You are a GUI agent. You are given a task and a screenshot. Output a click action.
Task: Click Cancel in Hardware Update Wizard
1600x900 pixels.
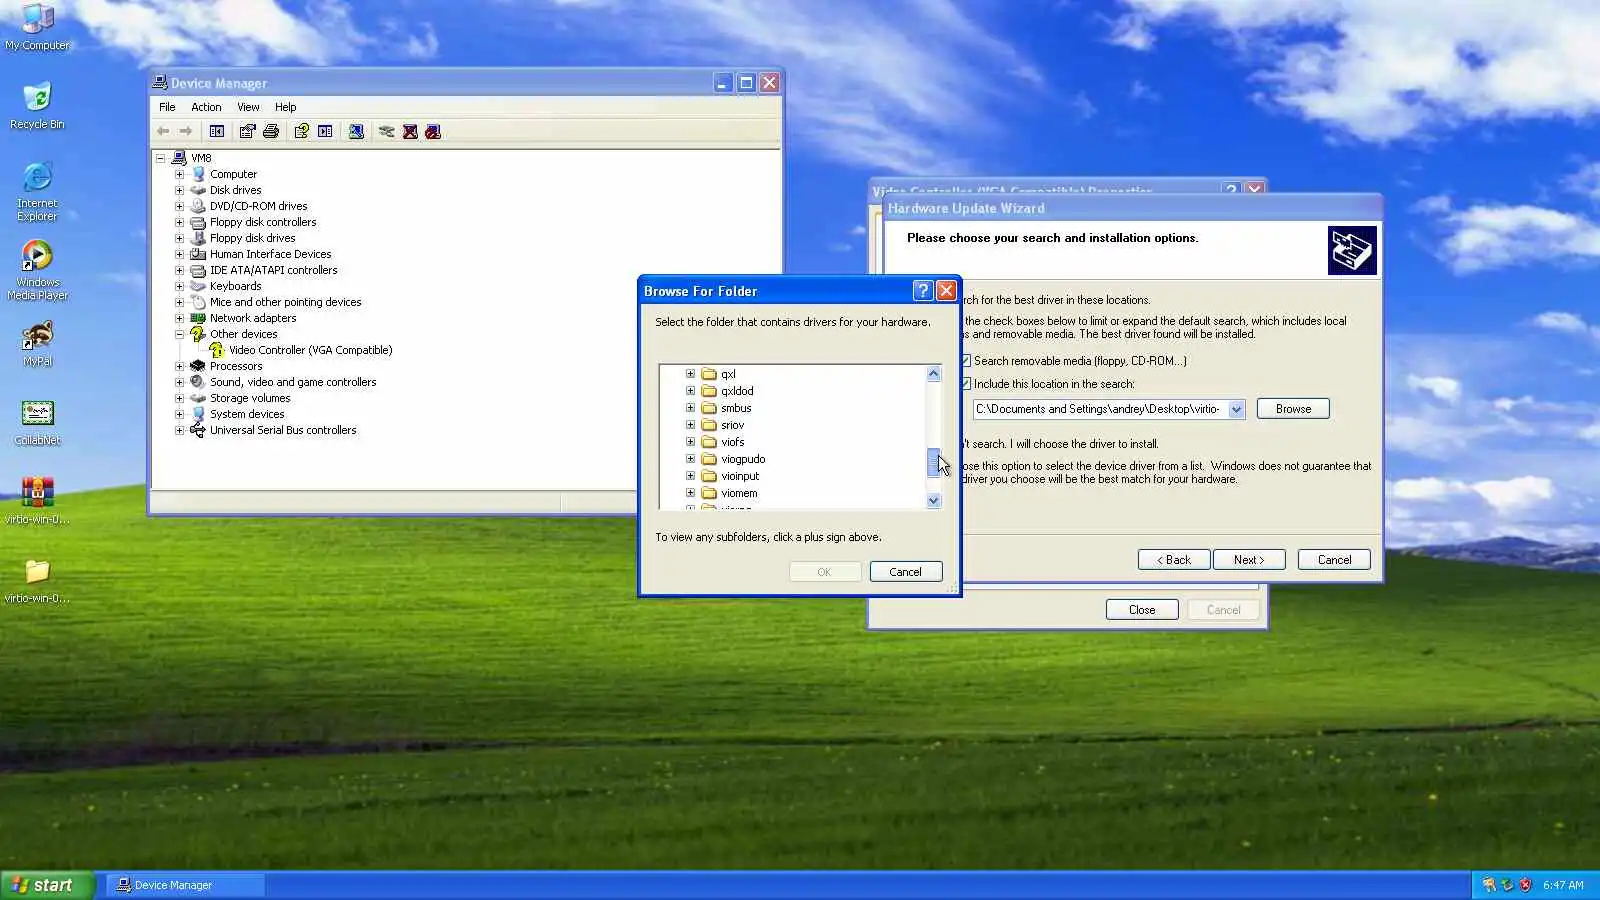1334,560
